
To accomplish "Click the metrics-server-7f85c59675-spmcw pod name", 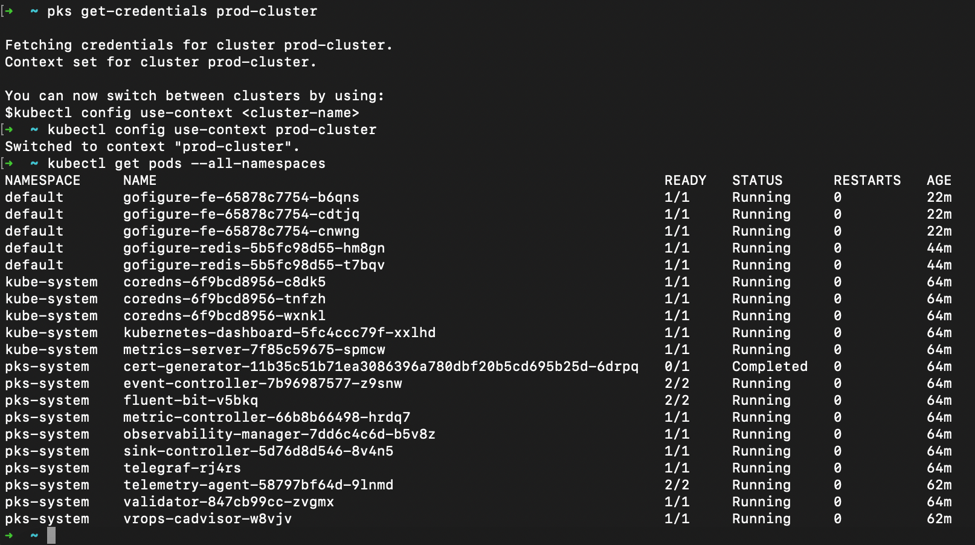I will point(254,349).
